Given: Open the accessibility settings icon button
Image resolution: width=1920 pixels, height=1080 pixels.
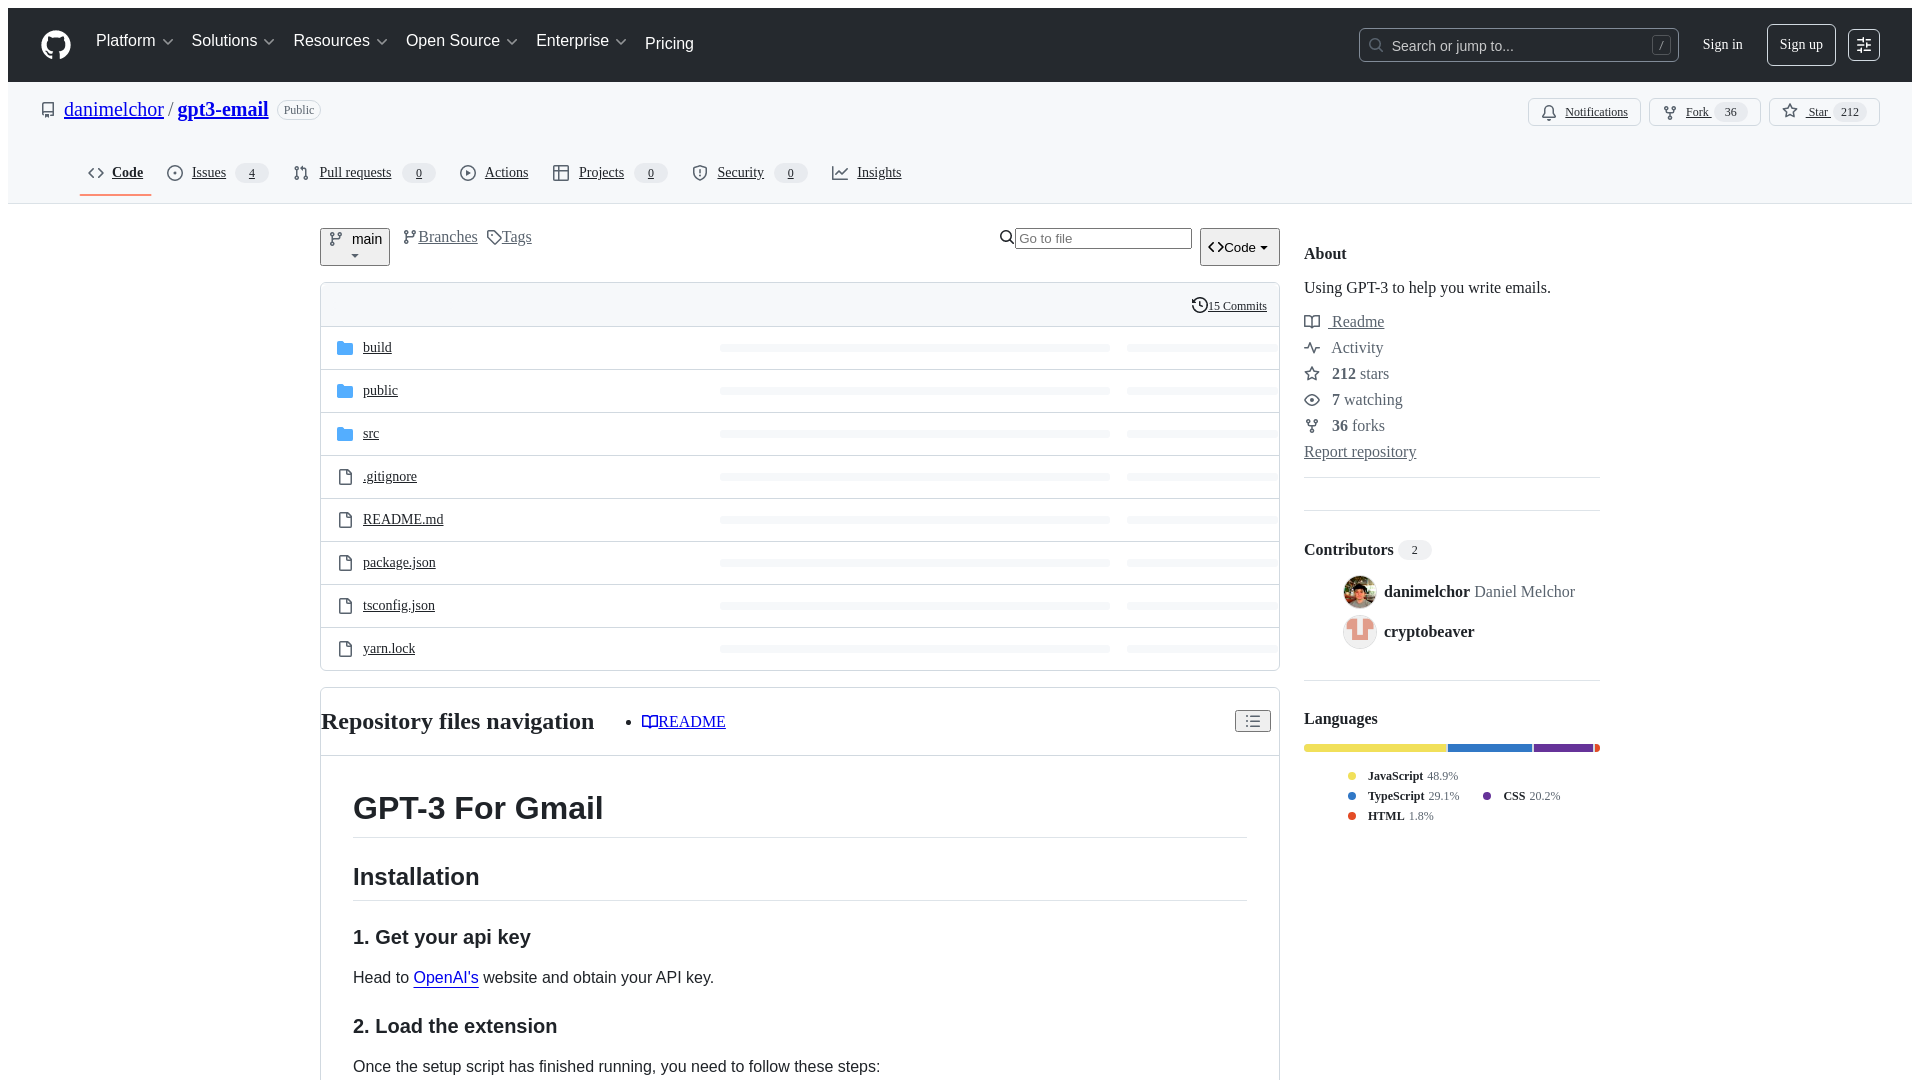Looking at the screenshot, I should [x=1863, y=45].
